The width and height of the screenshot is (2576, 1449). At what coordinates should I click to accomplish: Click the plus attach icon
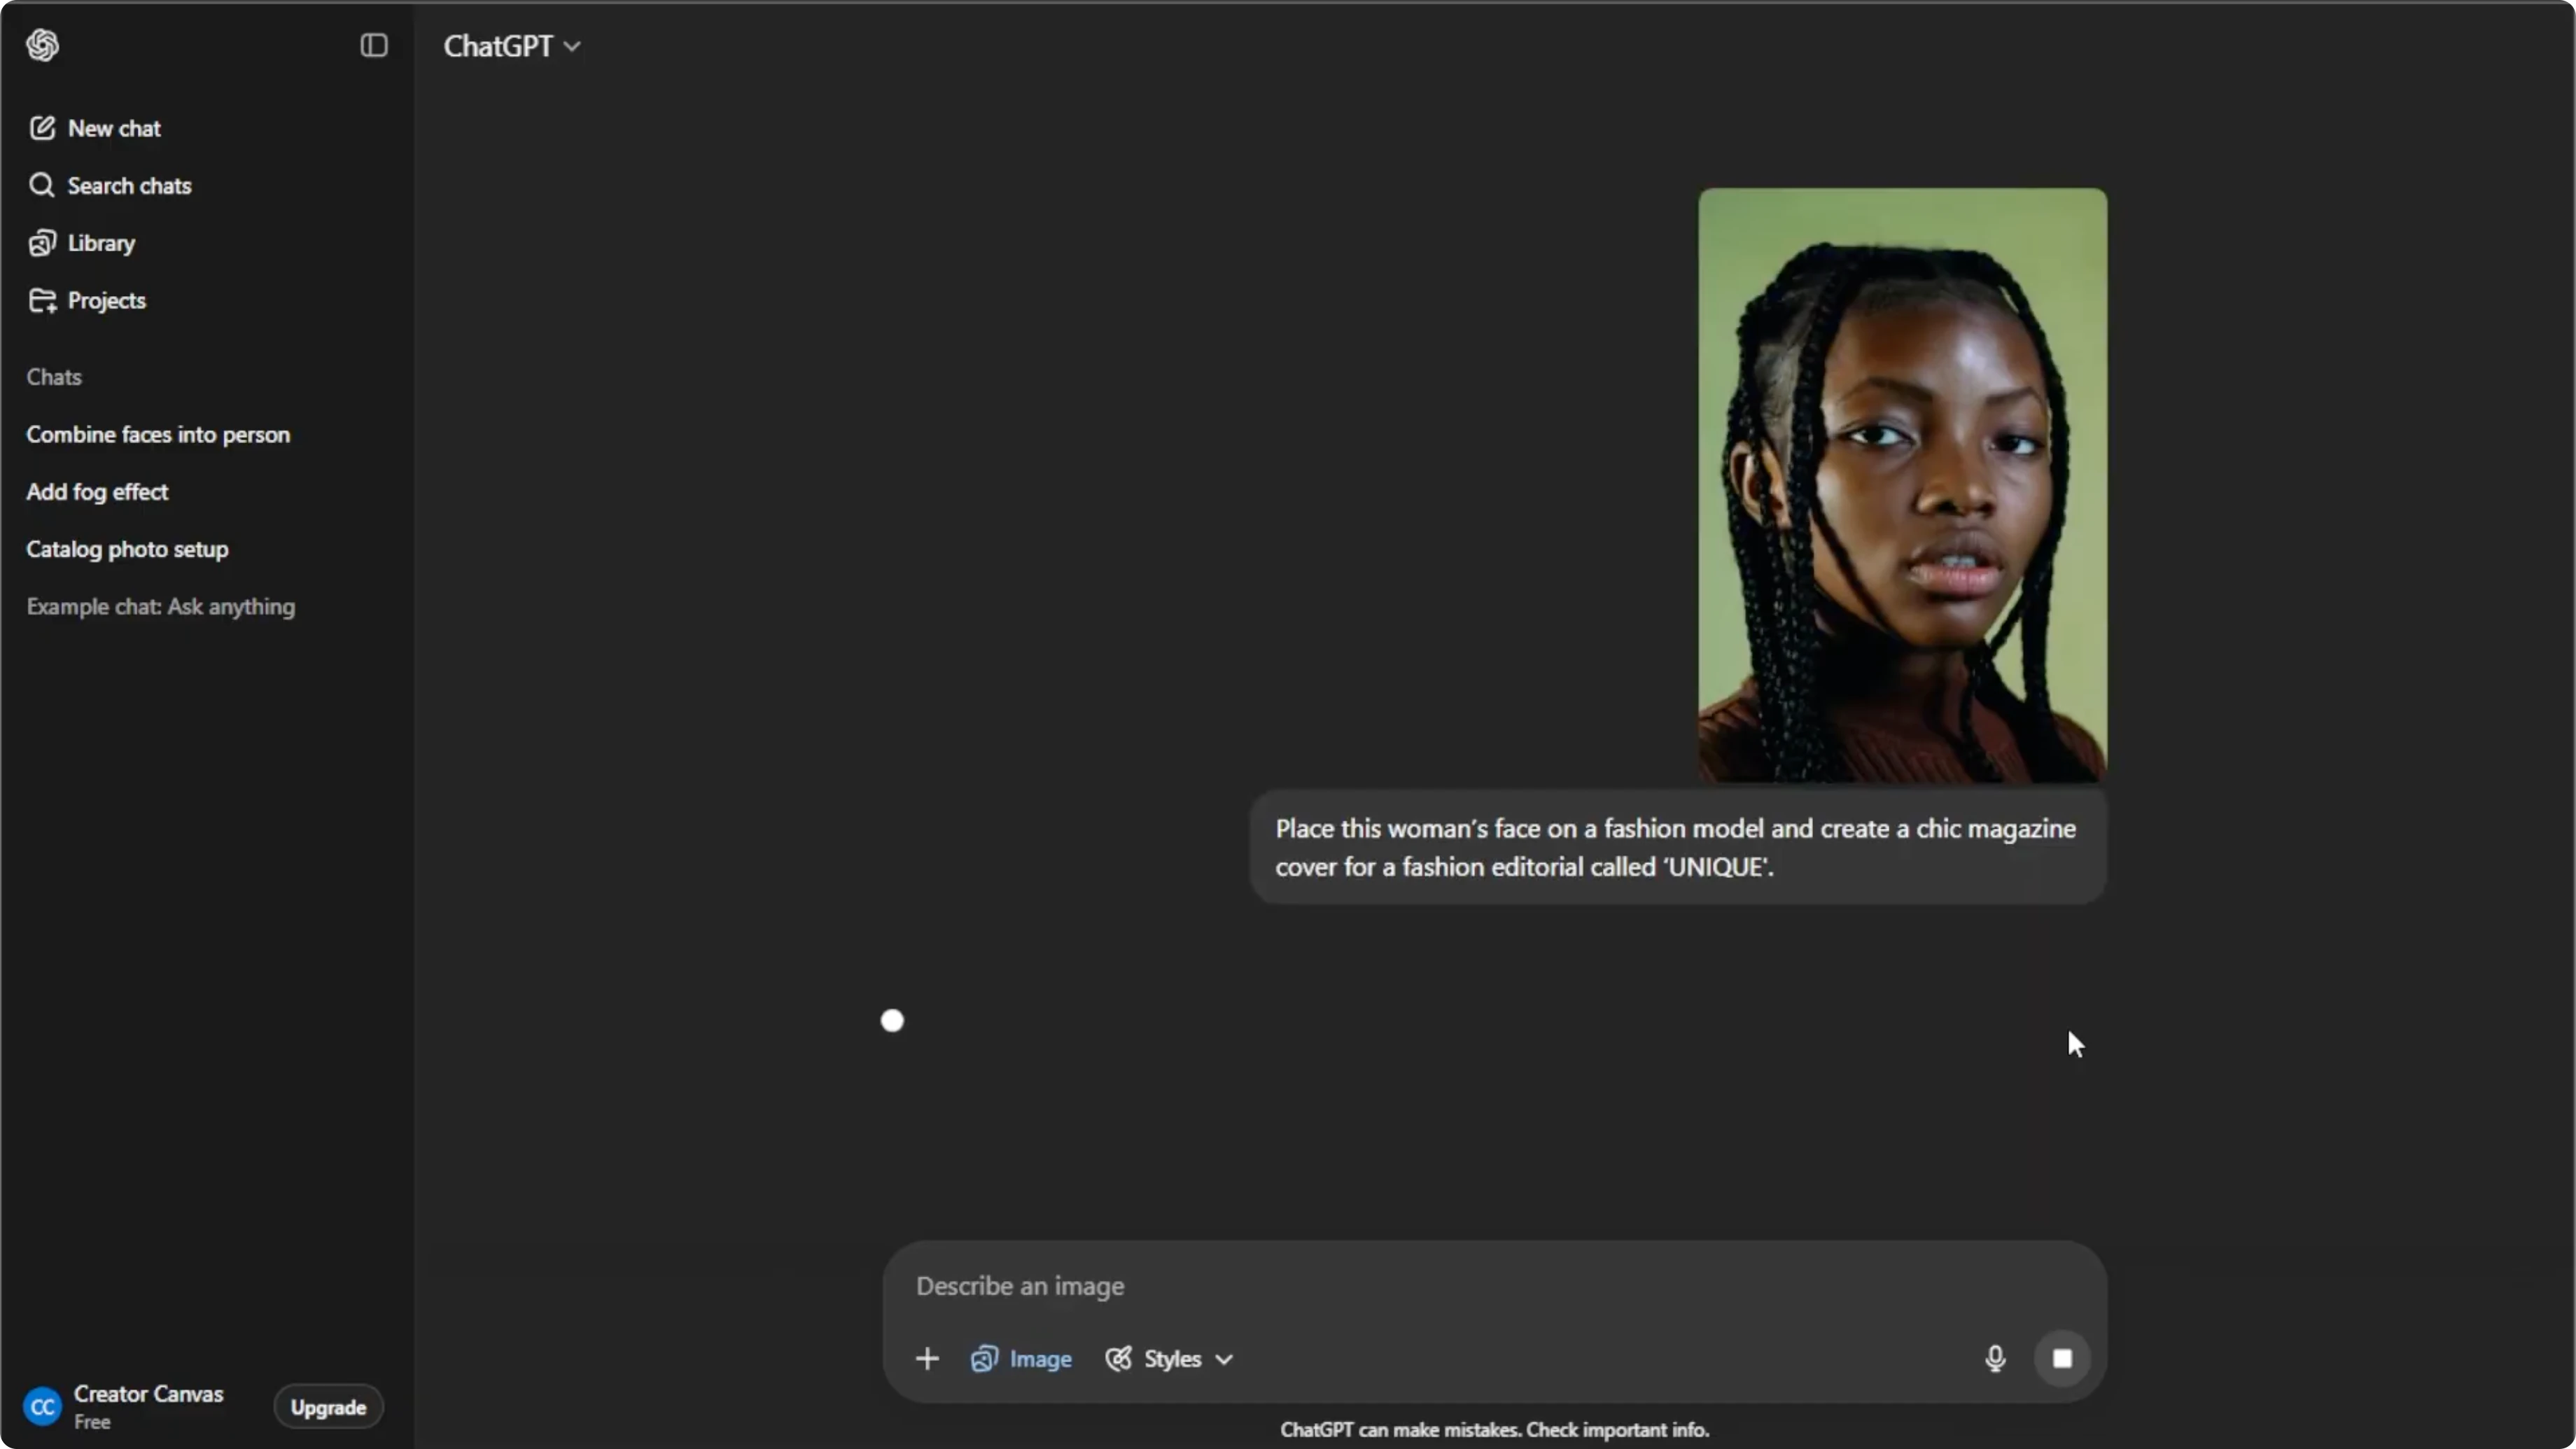pos(927,1358)
